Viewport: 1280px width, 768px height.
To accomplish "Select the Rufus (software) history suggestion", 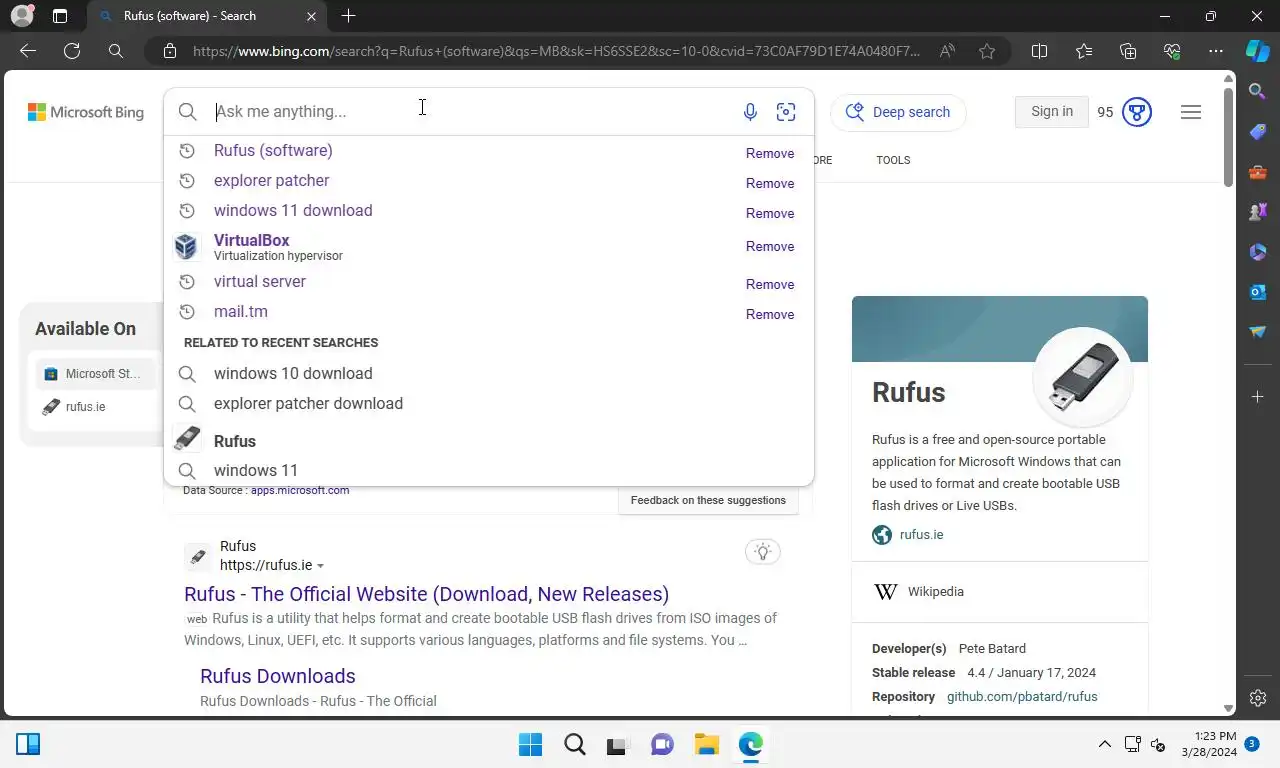I will pyautogui.click(x=273, y=151).
